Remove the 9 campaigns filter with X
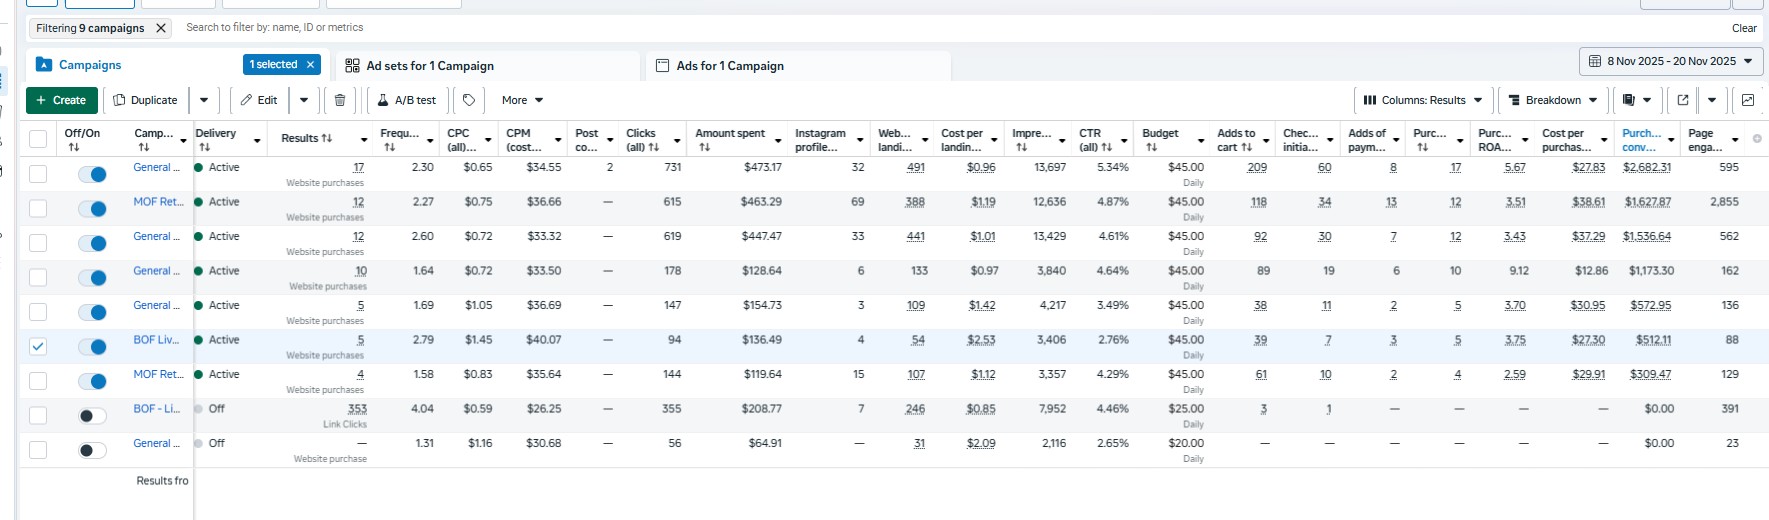The width and height of the screenshot is (1769, 520). [x=160, y=28]
